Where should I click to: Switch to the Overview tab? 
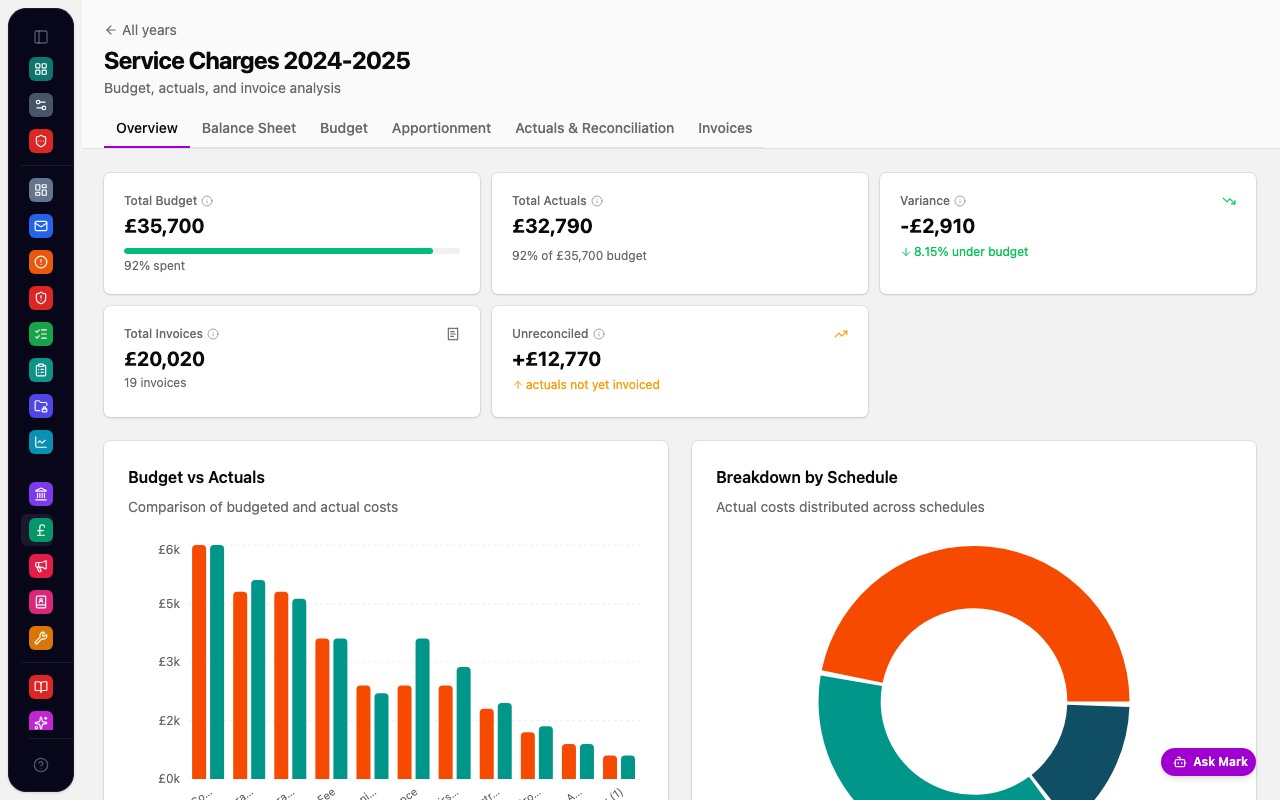click(147, 128)
